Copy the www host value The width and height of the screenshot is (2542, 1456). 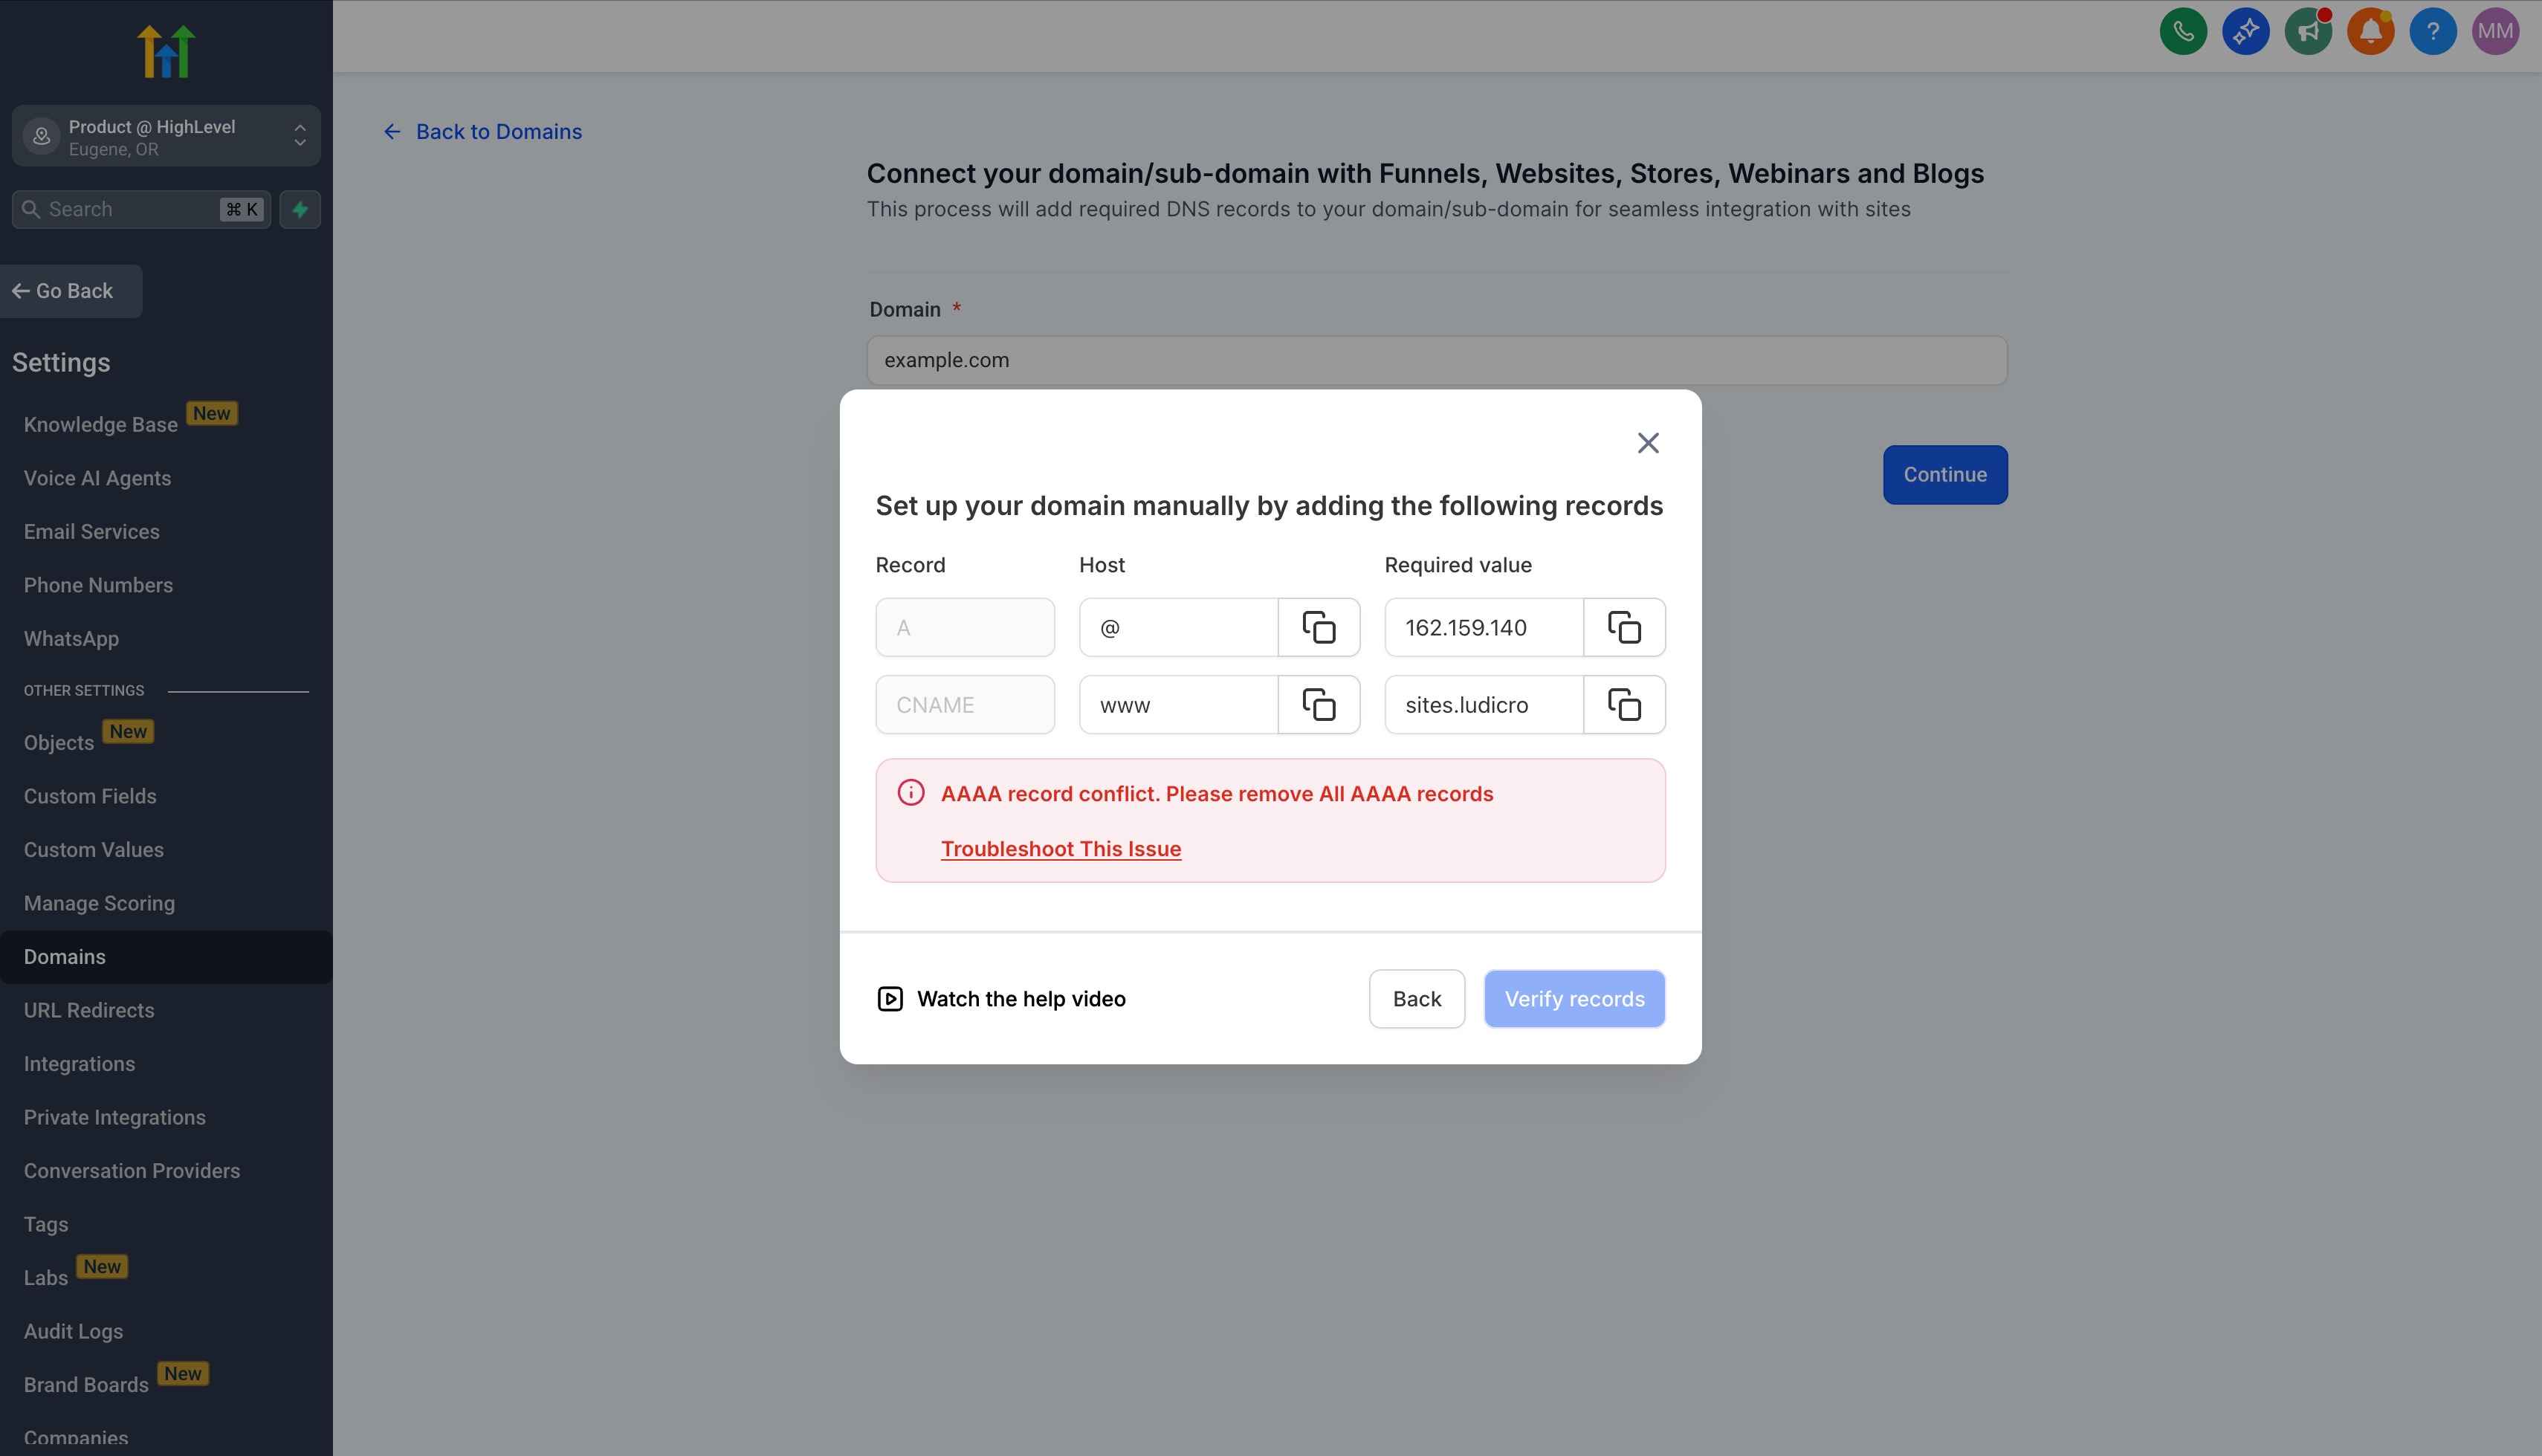click(1318, 704)
